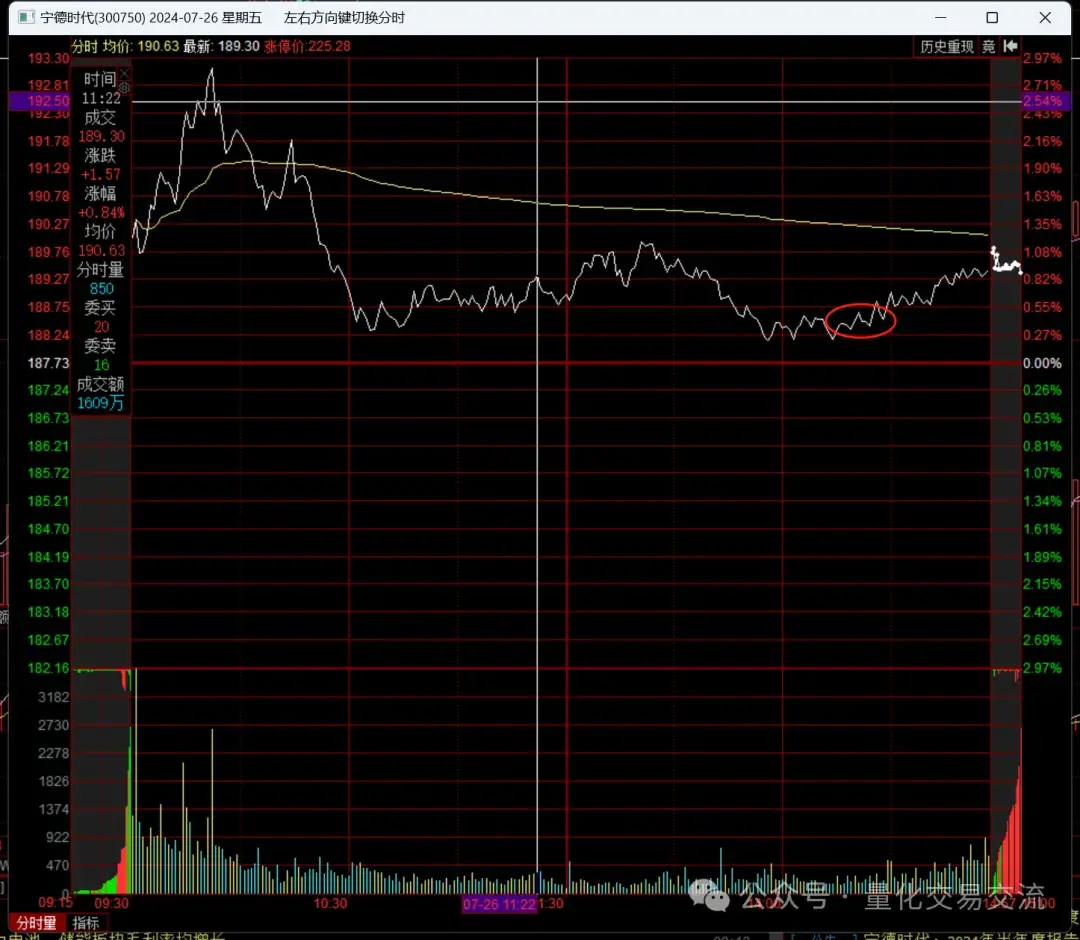Click the title text 宁德时代(300750) 2024-07-26
This screenshot has width=1080, height=940.
click(x=129, y=17)
